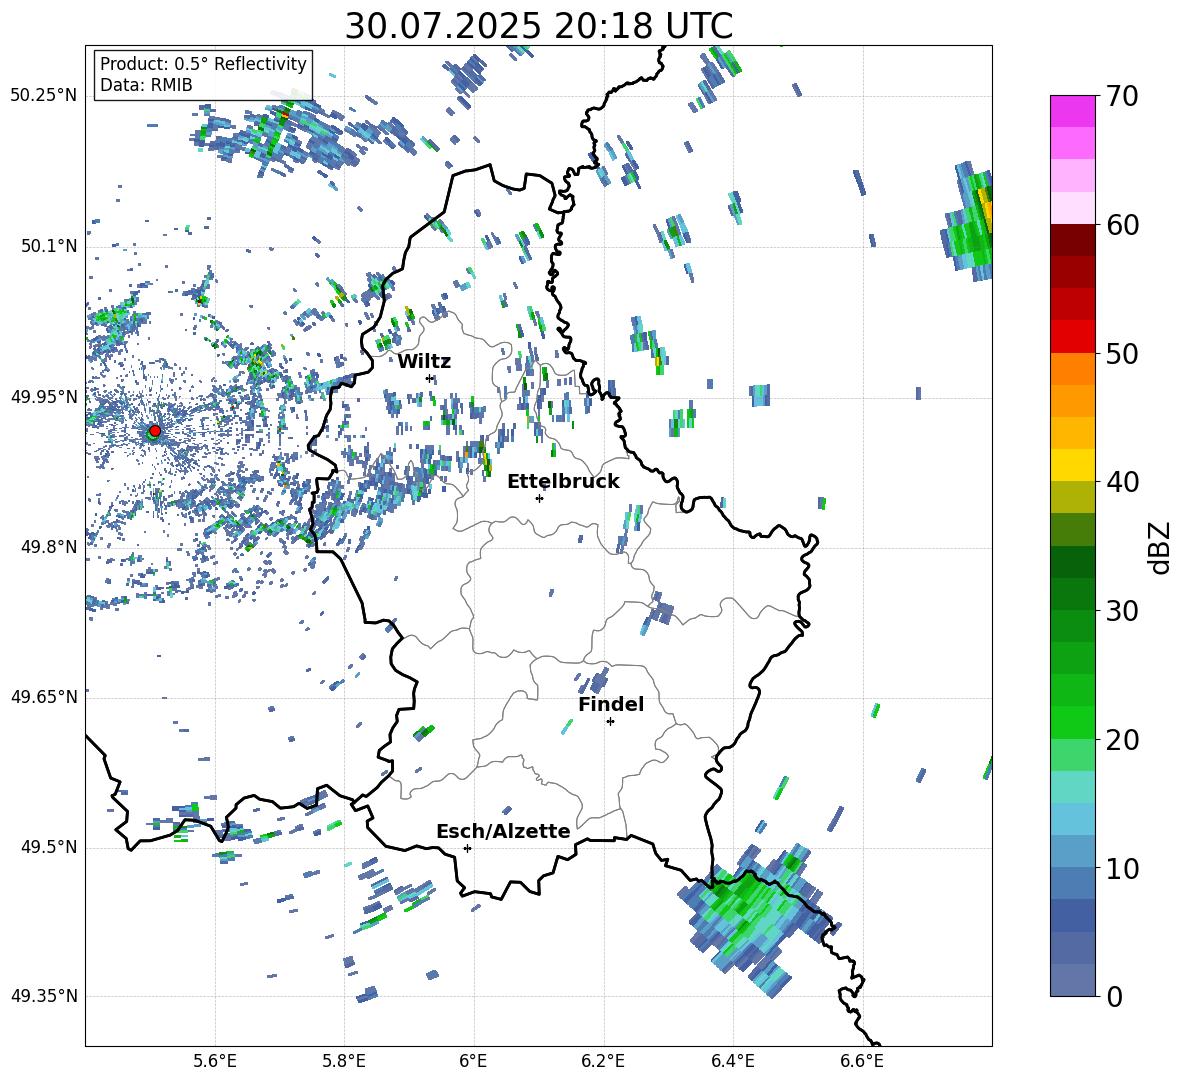Click the colorbar tick label 50
This screenshot has width=1184, height=1081.
(x=1122, y=353)
